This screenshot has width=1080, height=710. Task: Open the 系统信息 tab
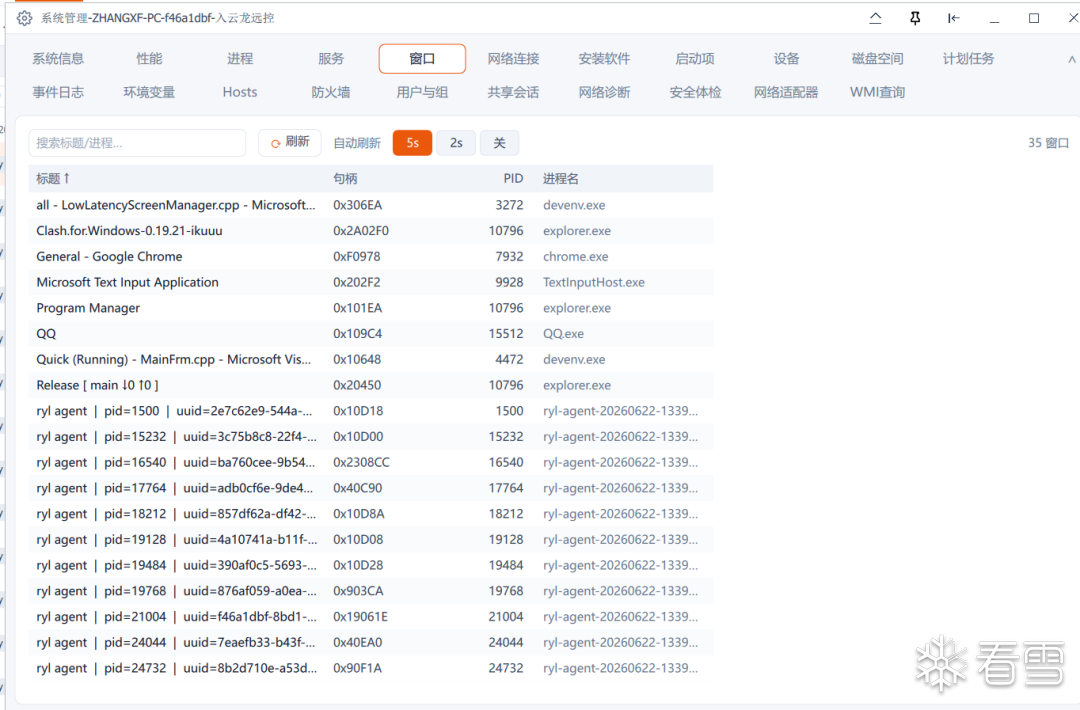[x=58, y=59]
